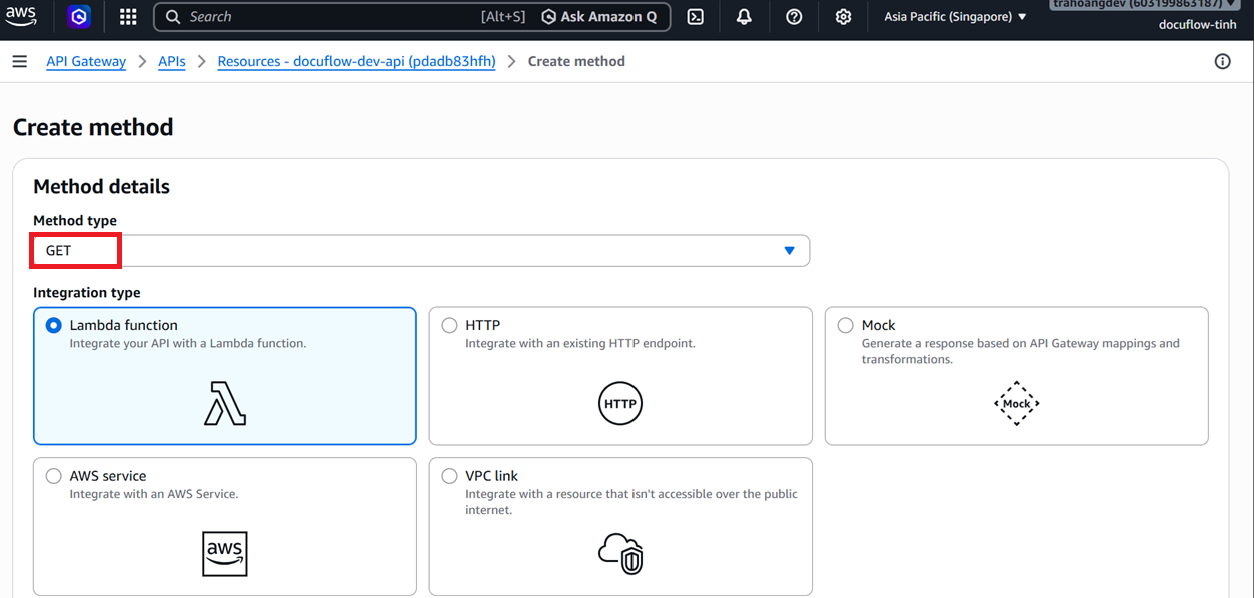The width and height of the screenshot is (1255, 598).
Task: Go to API Gateway breadcrumb
Action: pos(86,62)
